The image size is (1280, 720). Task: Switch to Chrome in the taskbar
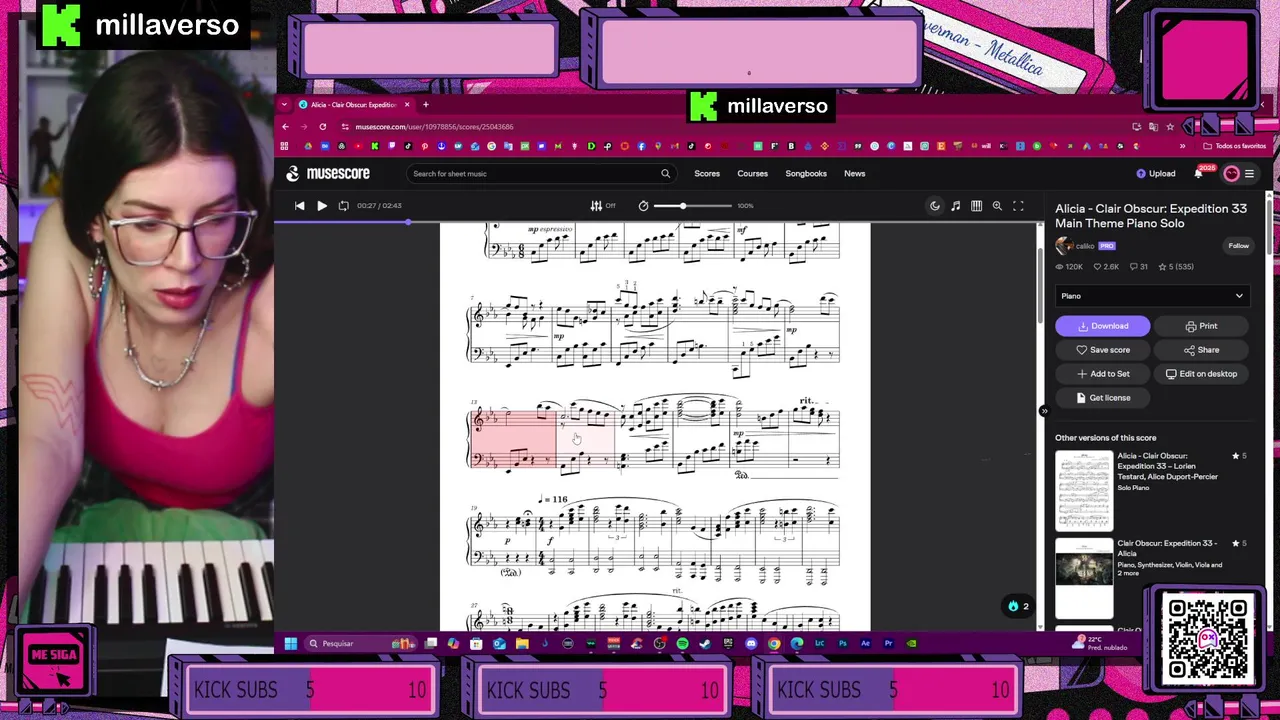click(x=774, y=643)
